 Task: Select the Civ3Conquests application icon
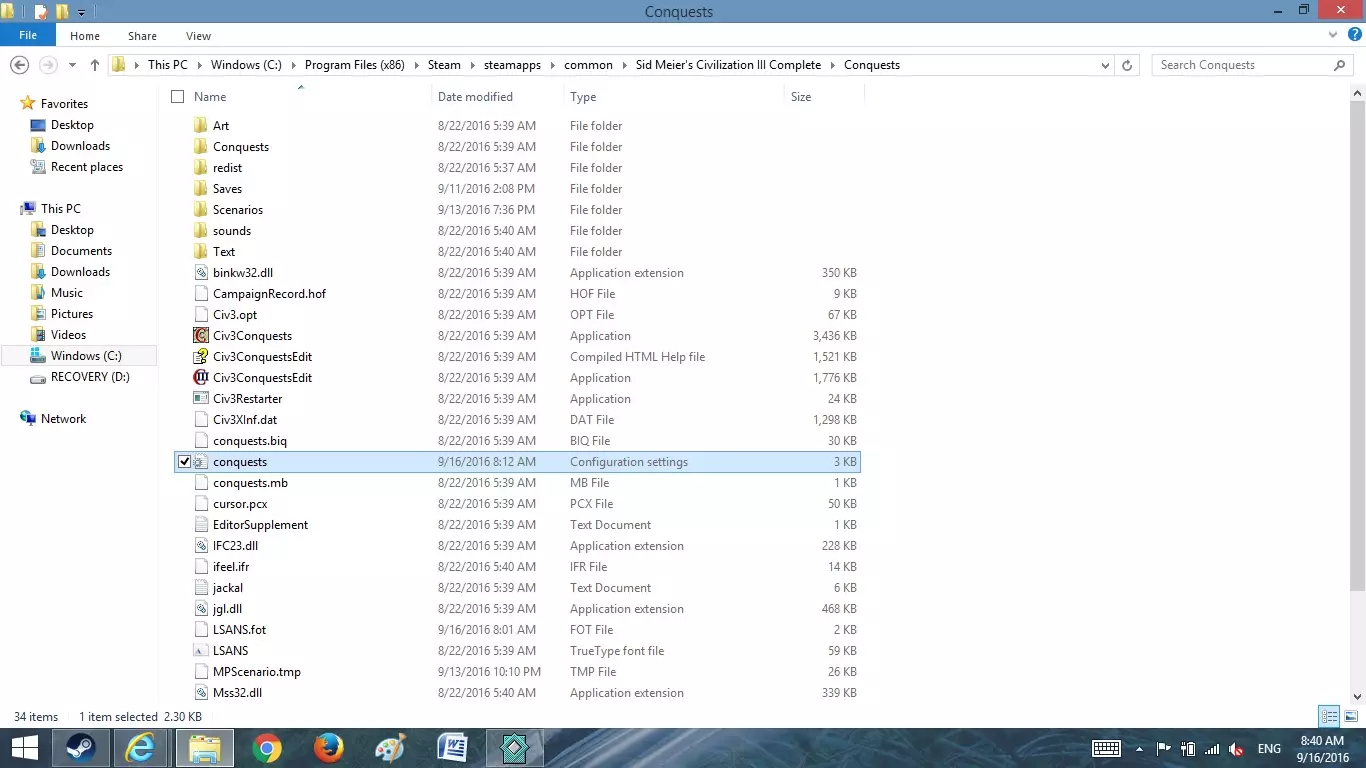pos(201,336)
